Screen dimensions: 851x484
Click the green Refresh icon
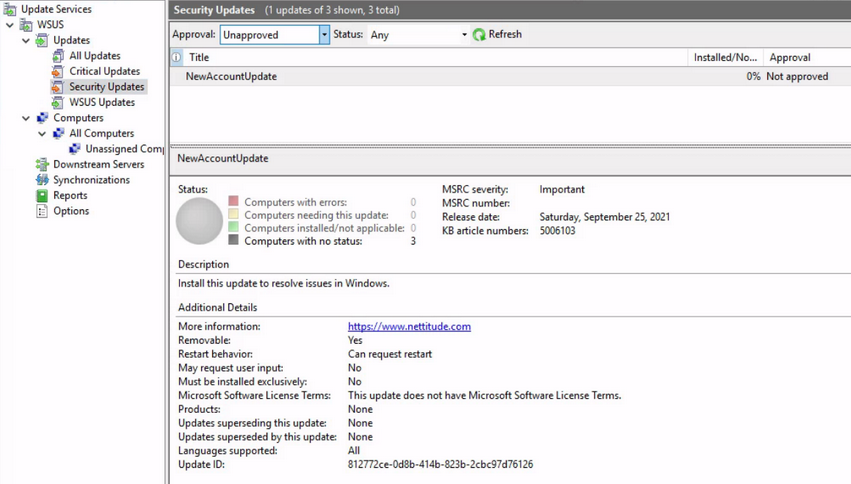(x=479, y=35)
